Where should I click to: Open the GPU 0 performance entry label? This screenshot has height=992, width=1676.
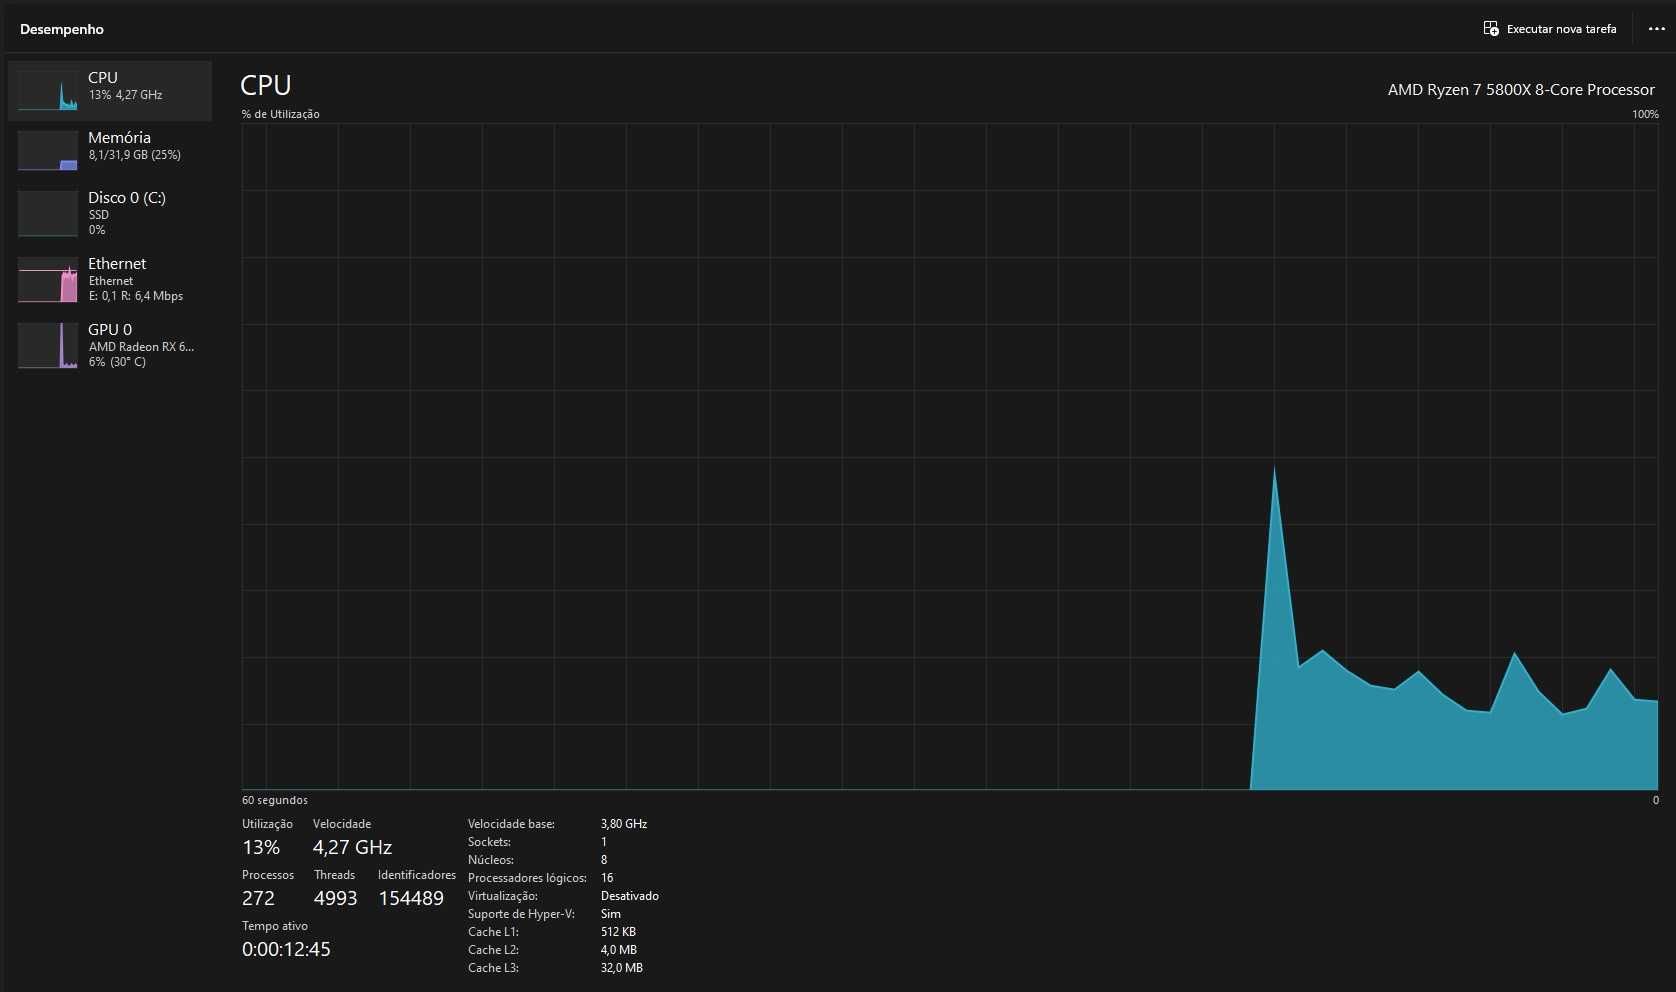[x=110, y=330]
